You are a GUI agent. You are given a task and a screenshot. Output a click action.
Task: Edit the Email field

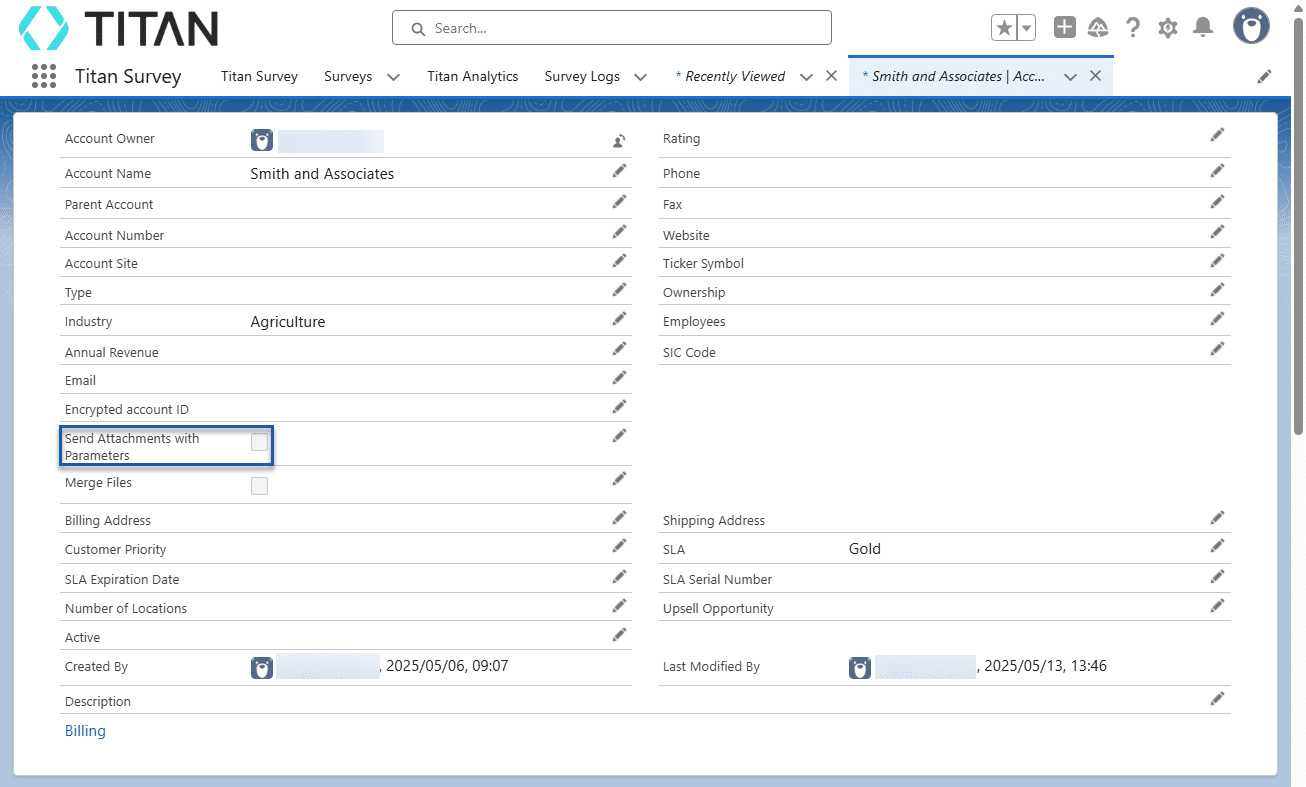619,378
